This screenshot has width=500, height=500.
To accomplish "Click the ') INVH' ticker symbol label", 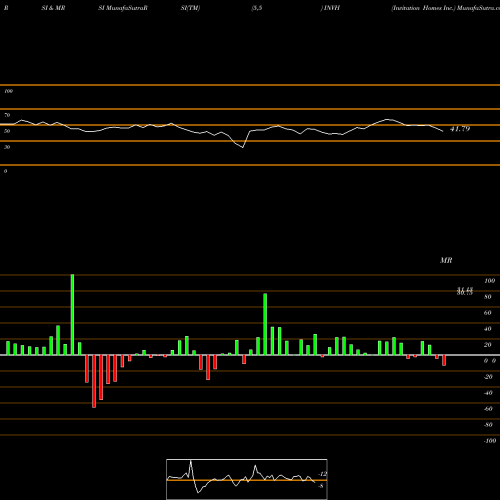I will (330, 8).
